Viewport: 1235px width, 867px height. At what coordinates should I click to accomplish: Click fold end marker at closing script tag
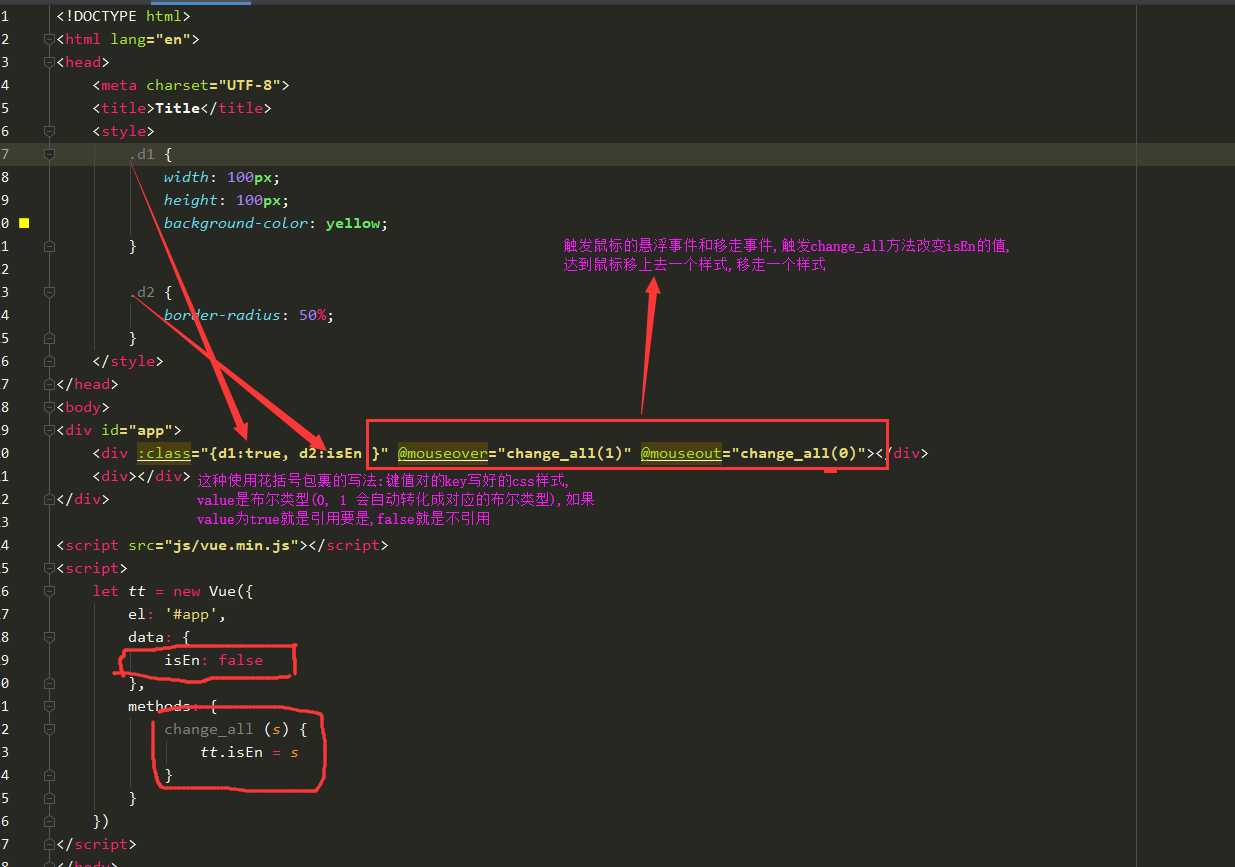tap(48, 844)
